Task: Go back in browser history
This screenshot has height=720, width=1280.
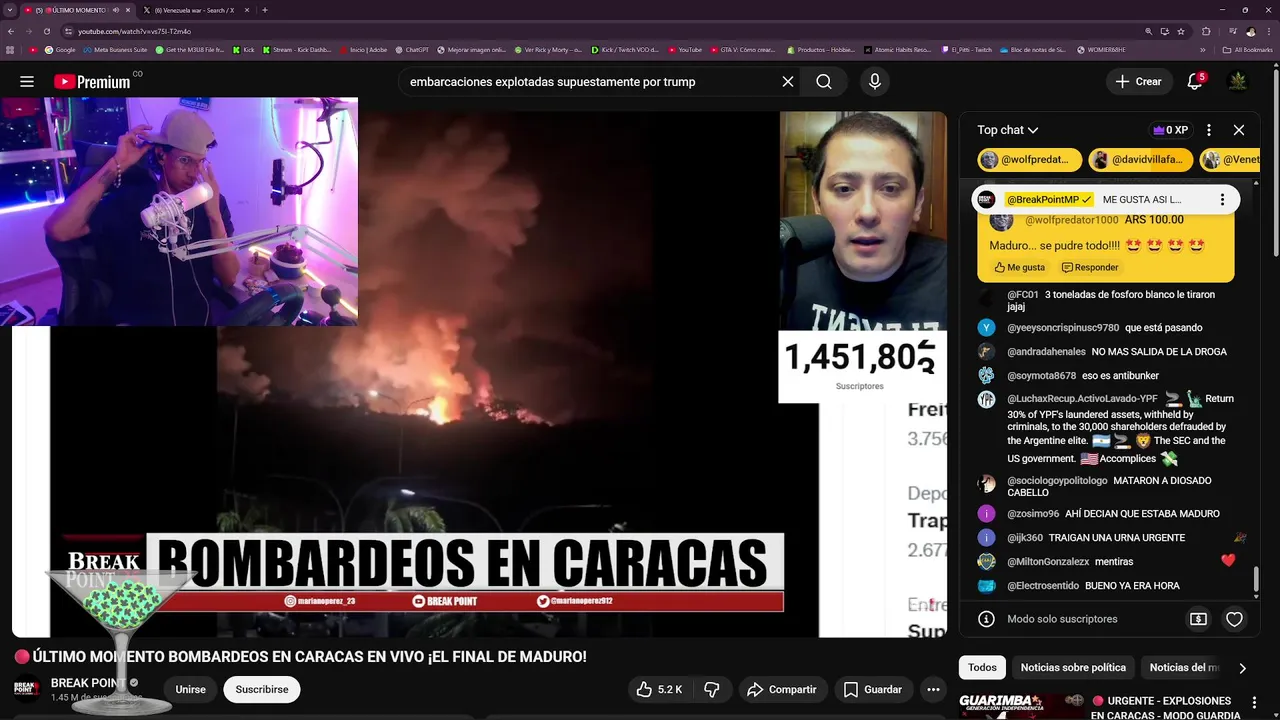Action: [11, 31]
